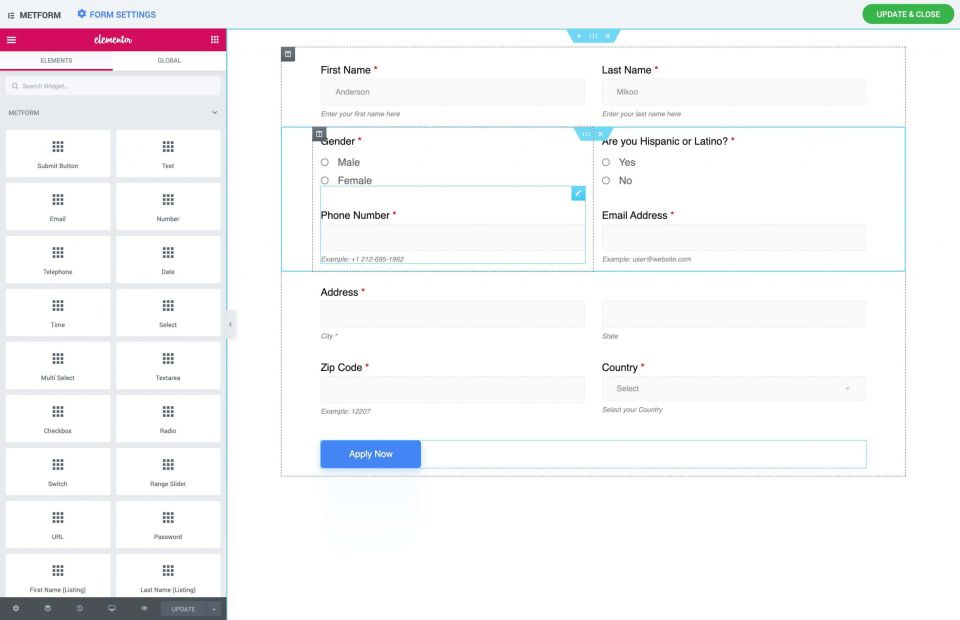Image resolution: width=960 pixels, height=620 pixels.
Task: Open the Navigator layers icon
Action: pyautogui.click(x=48, y=608)
